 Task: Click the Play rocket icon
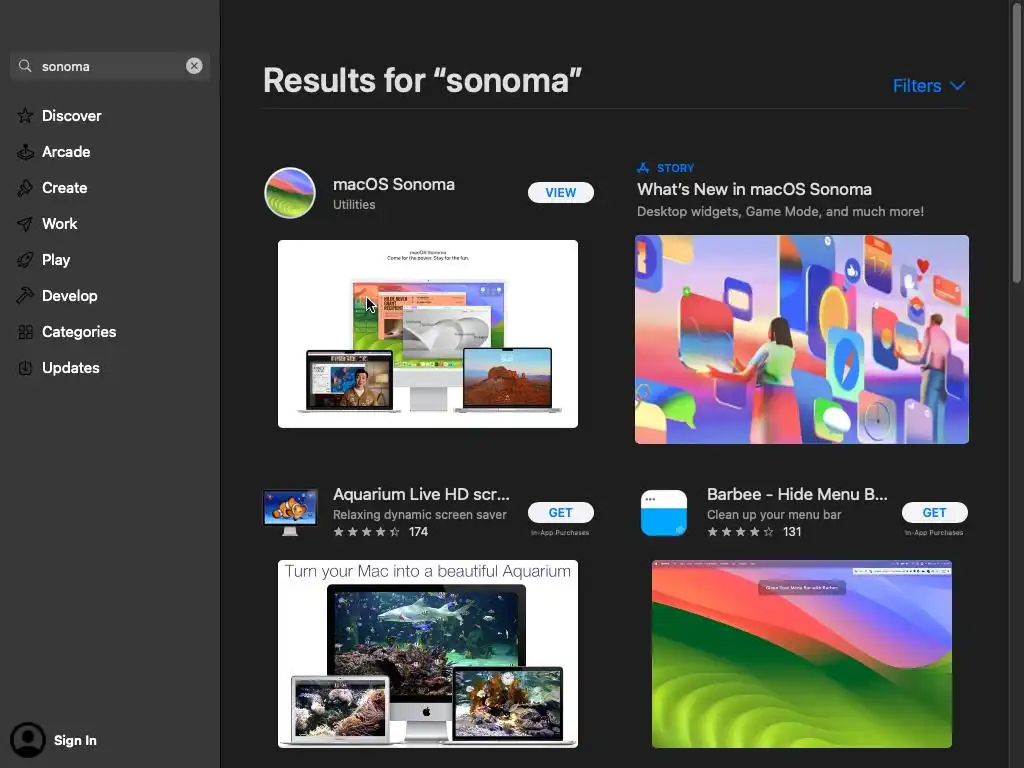25,260
